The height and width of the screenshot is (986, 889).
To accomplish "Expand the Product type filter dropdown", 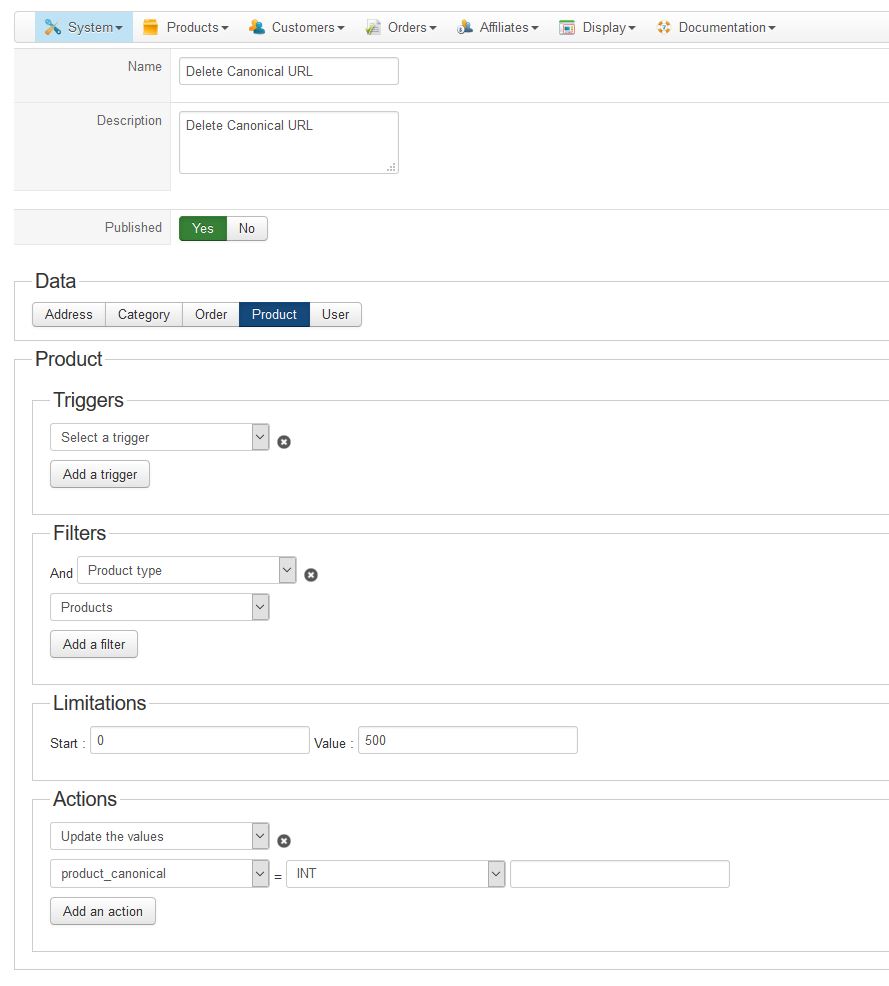I will 187,570.
